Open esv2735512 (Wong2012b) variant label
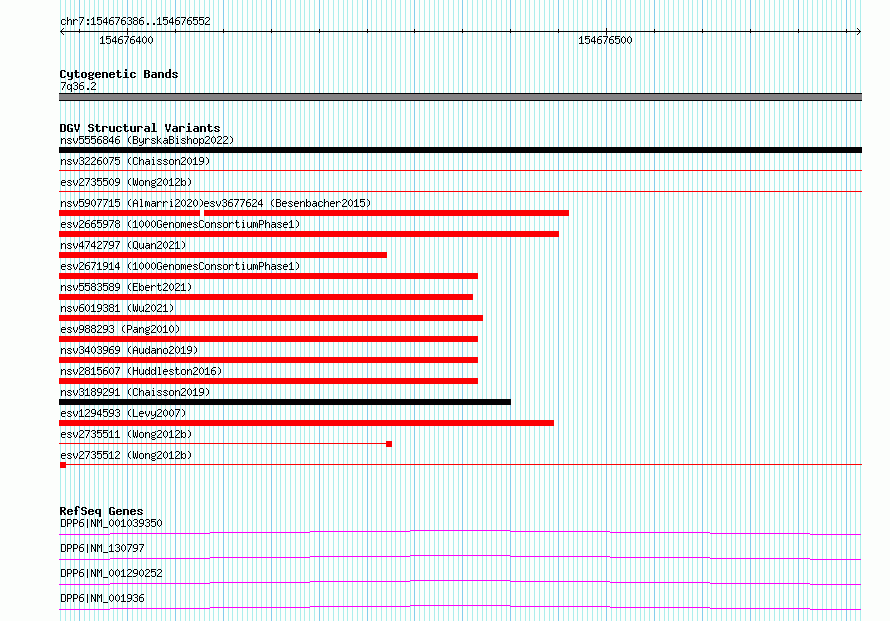The height and width of the screenshot is (621, 890). coord(126,455)
